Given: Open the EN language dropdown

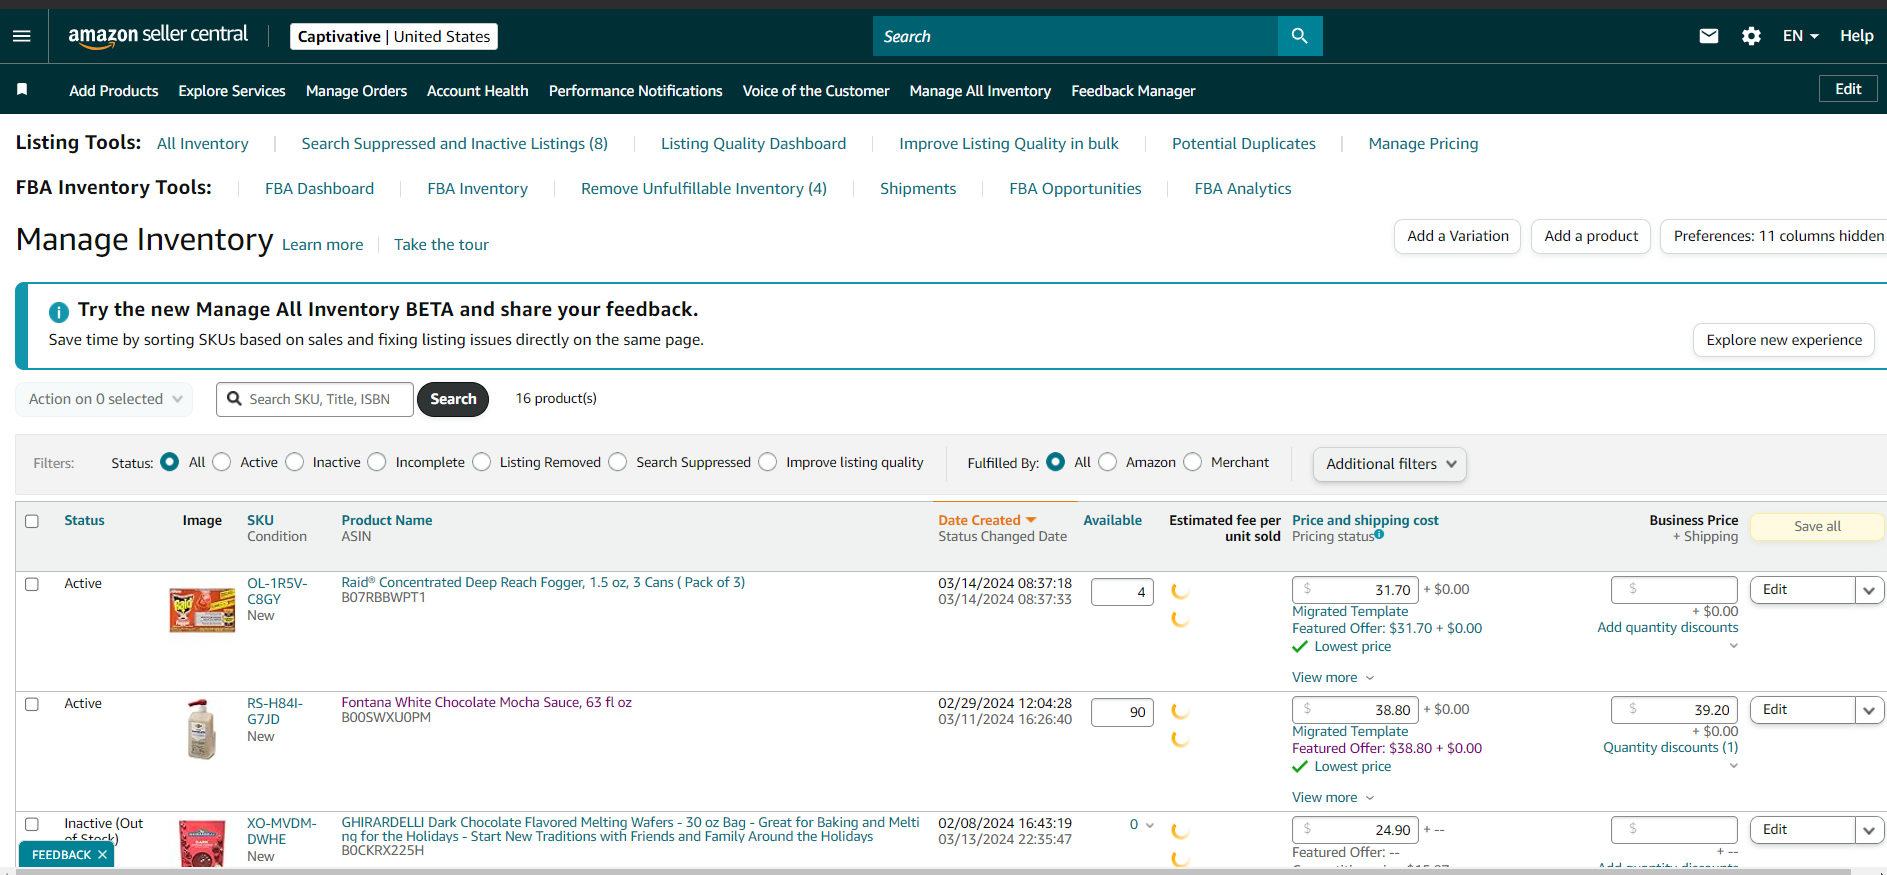Looking at the screenshot, I should point(1800,36).
